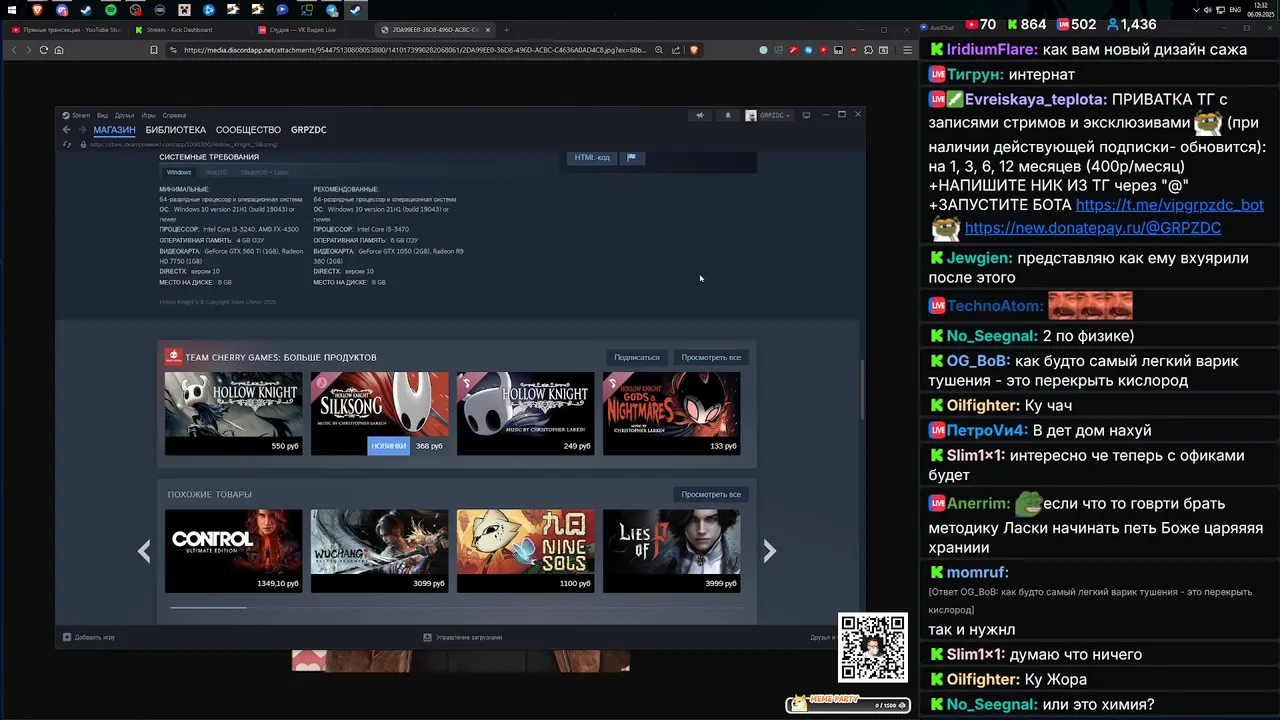The width and height of the screenshot is (1280, 720).
Task: Open Brave browser from the taskbar
Action: (x=38, y=10)
